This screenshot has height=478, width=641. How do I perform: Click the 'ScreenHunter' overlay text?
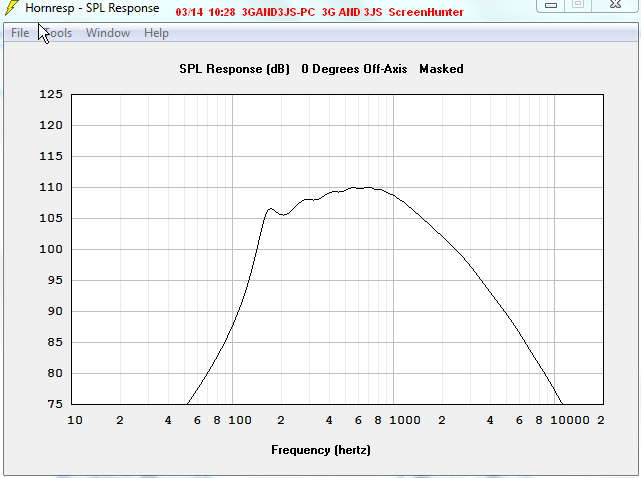tap(426, 12)
